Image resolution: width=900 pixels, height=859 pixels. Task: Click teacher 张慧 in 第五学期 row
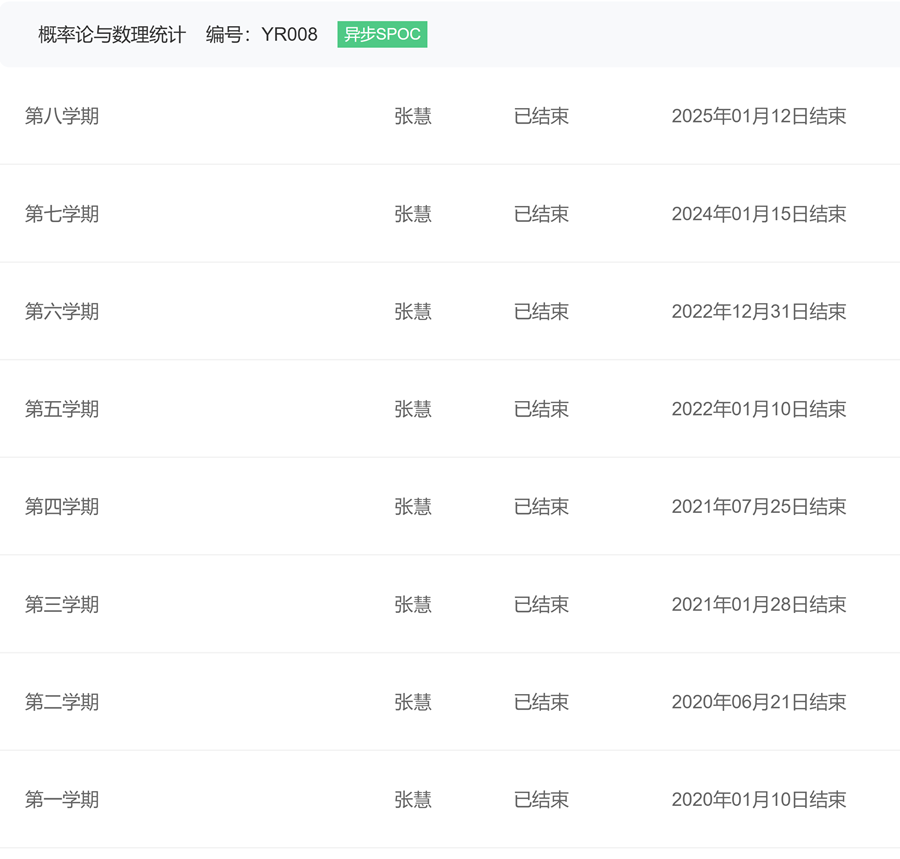click(x=413, y=409)
